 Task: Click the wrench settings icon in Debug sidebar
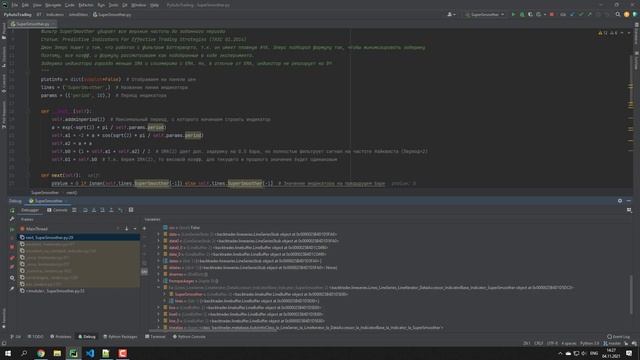[12, 219]
